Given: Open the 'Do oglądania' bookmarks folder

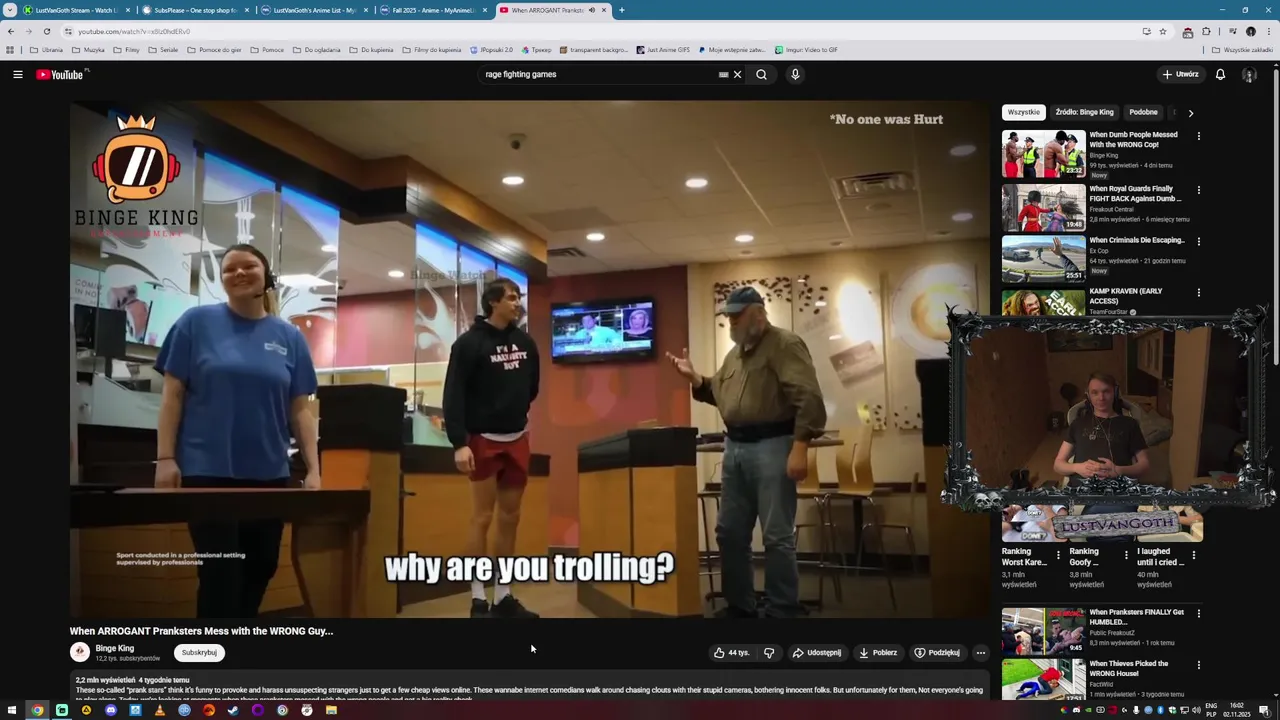Looking at the screenshot, I should tap(317, 49).
